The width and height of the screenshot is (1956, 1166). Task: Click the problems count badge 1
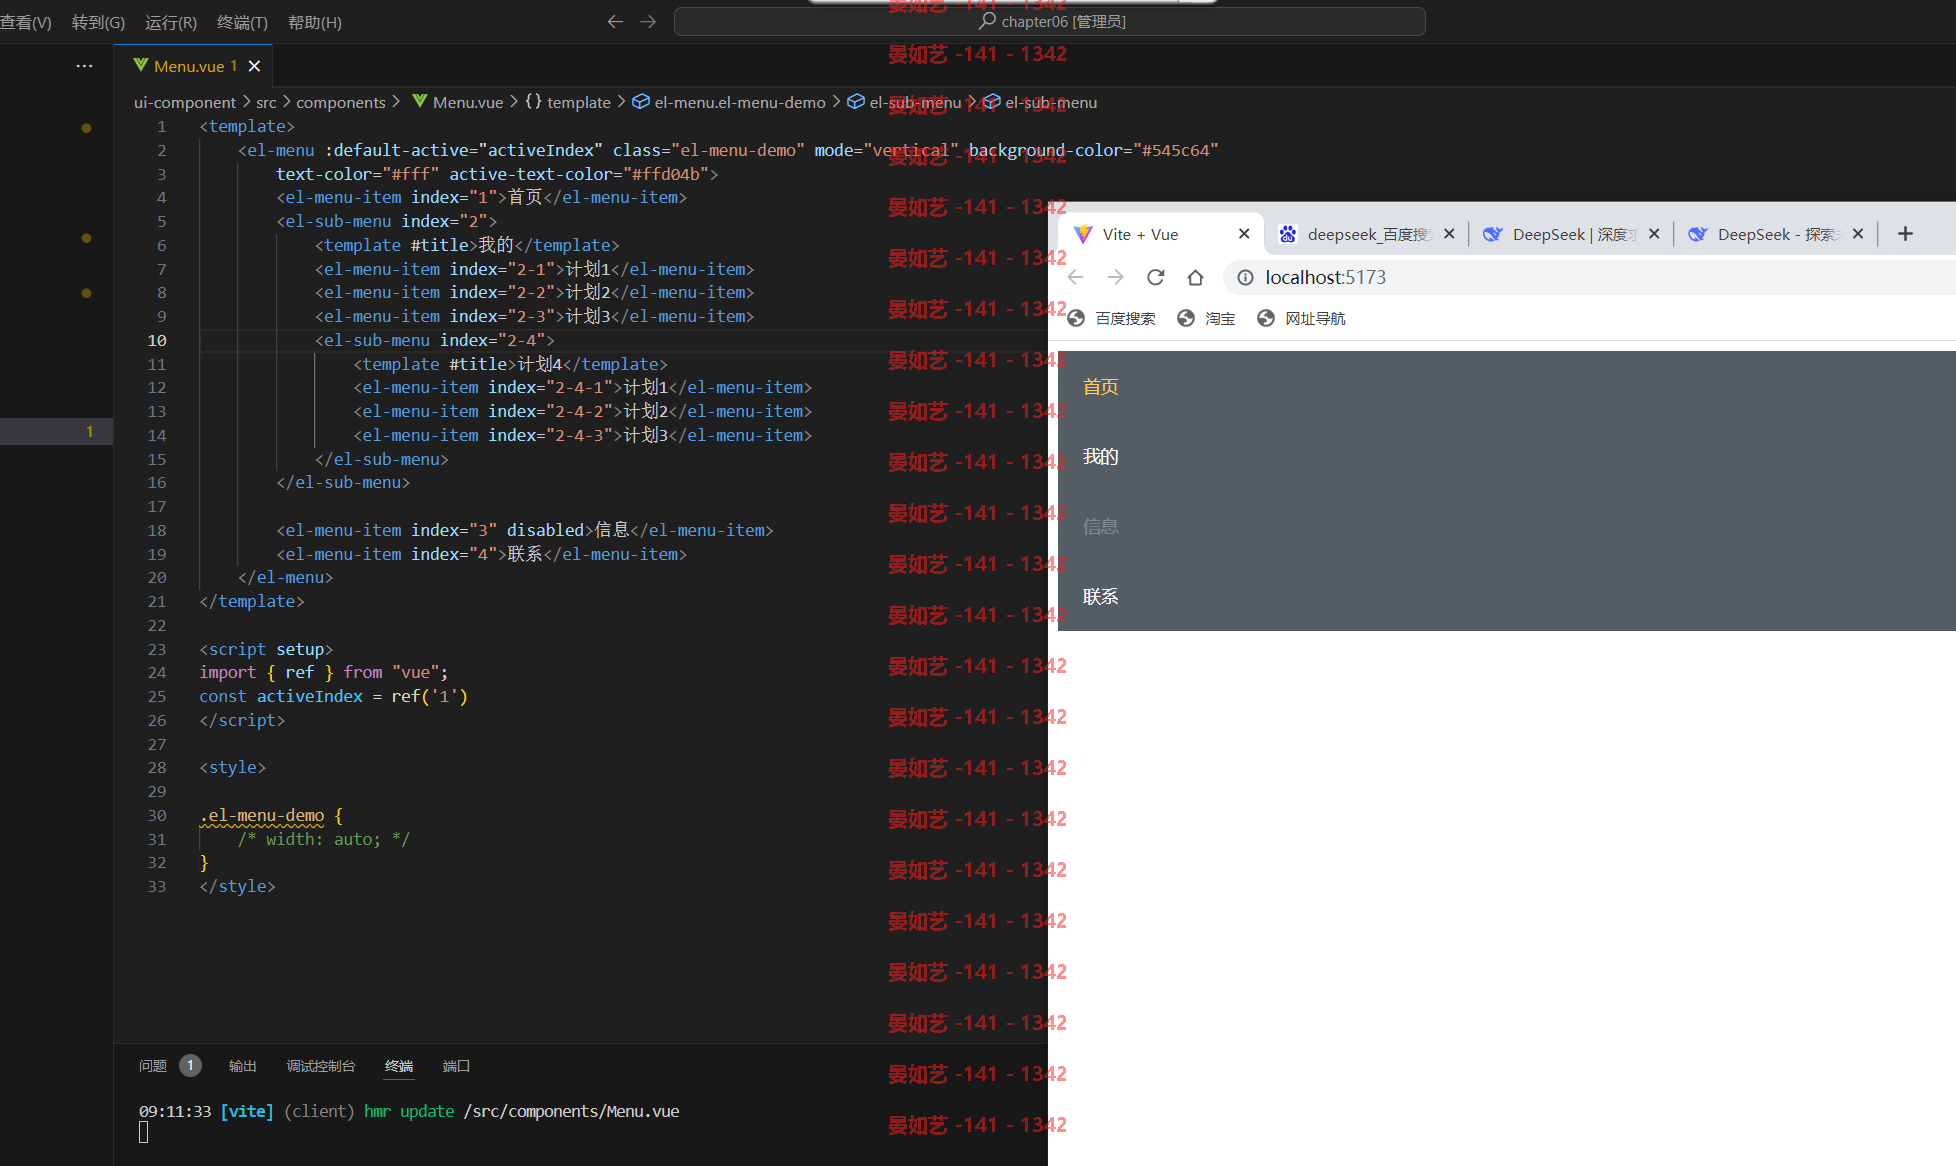point(190,1066)
